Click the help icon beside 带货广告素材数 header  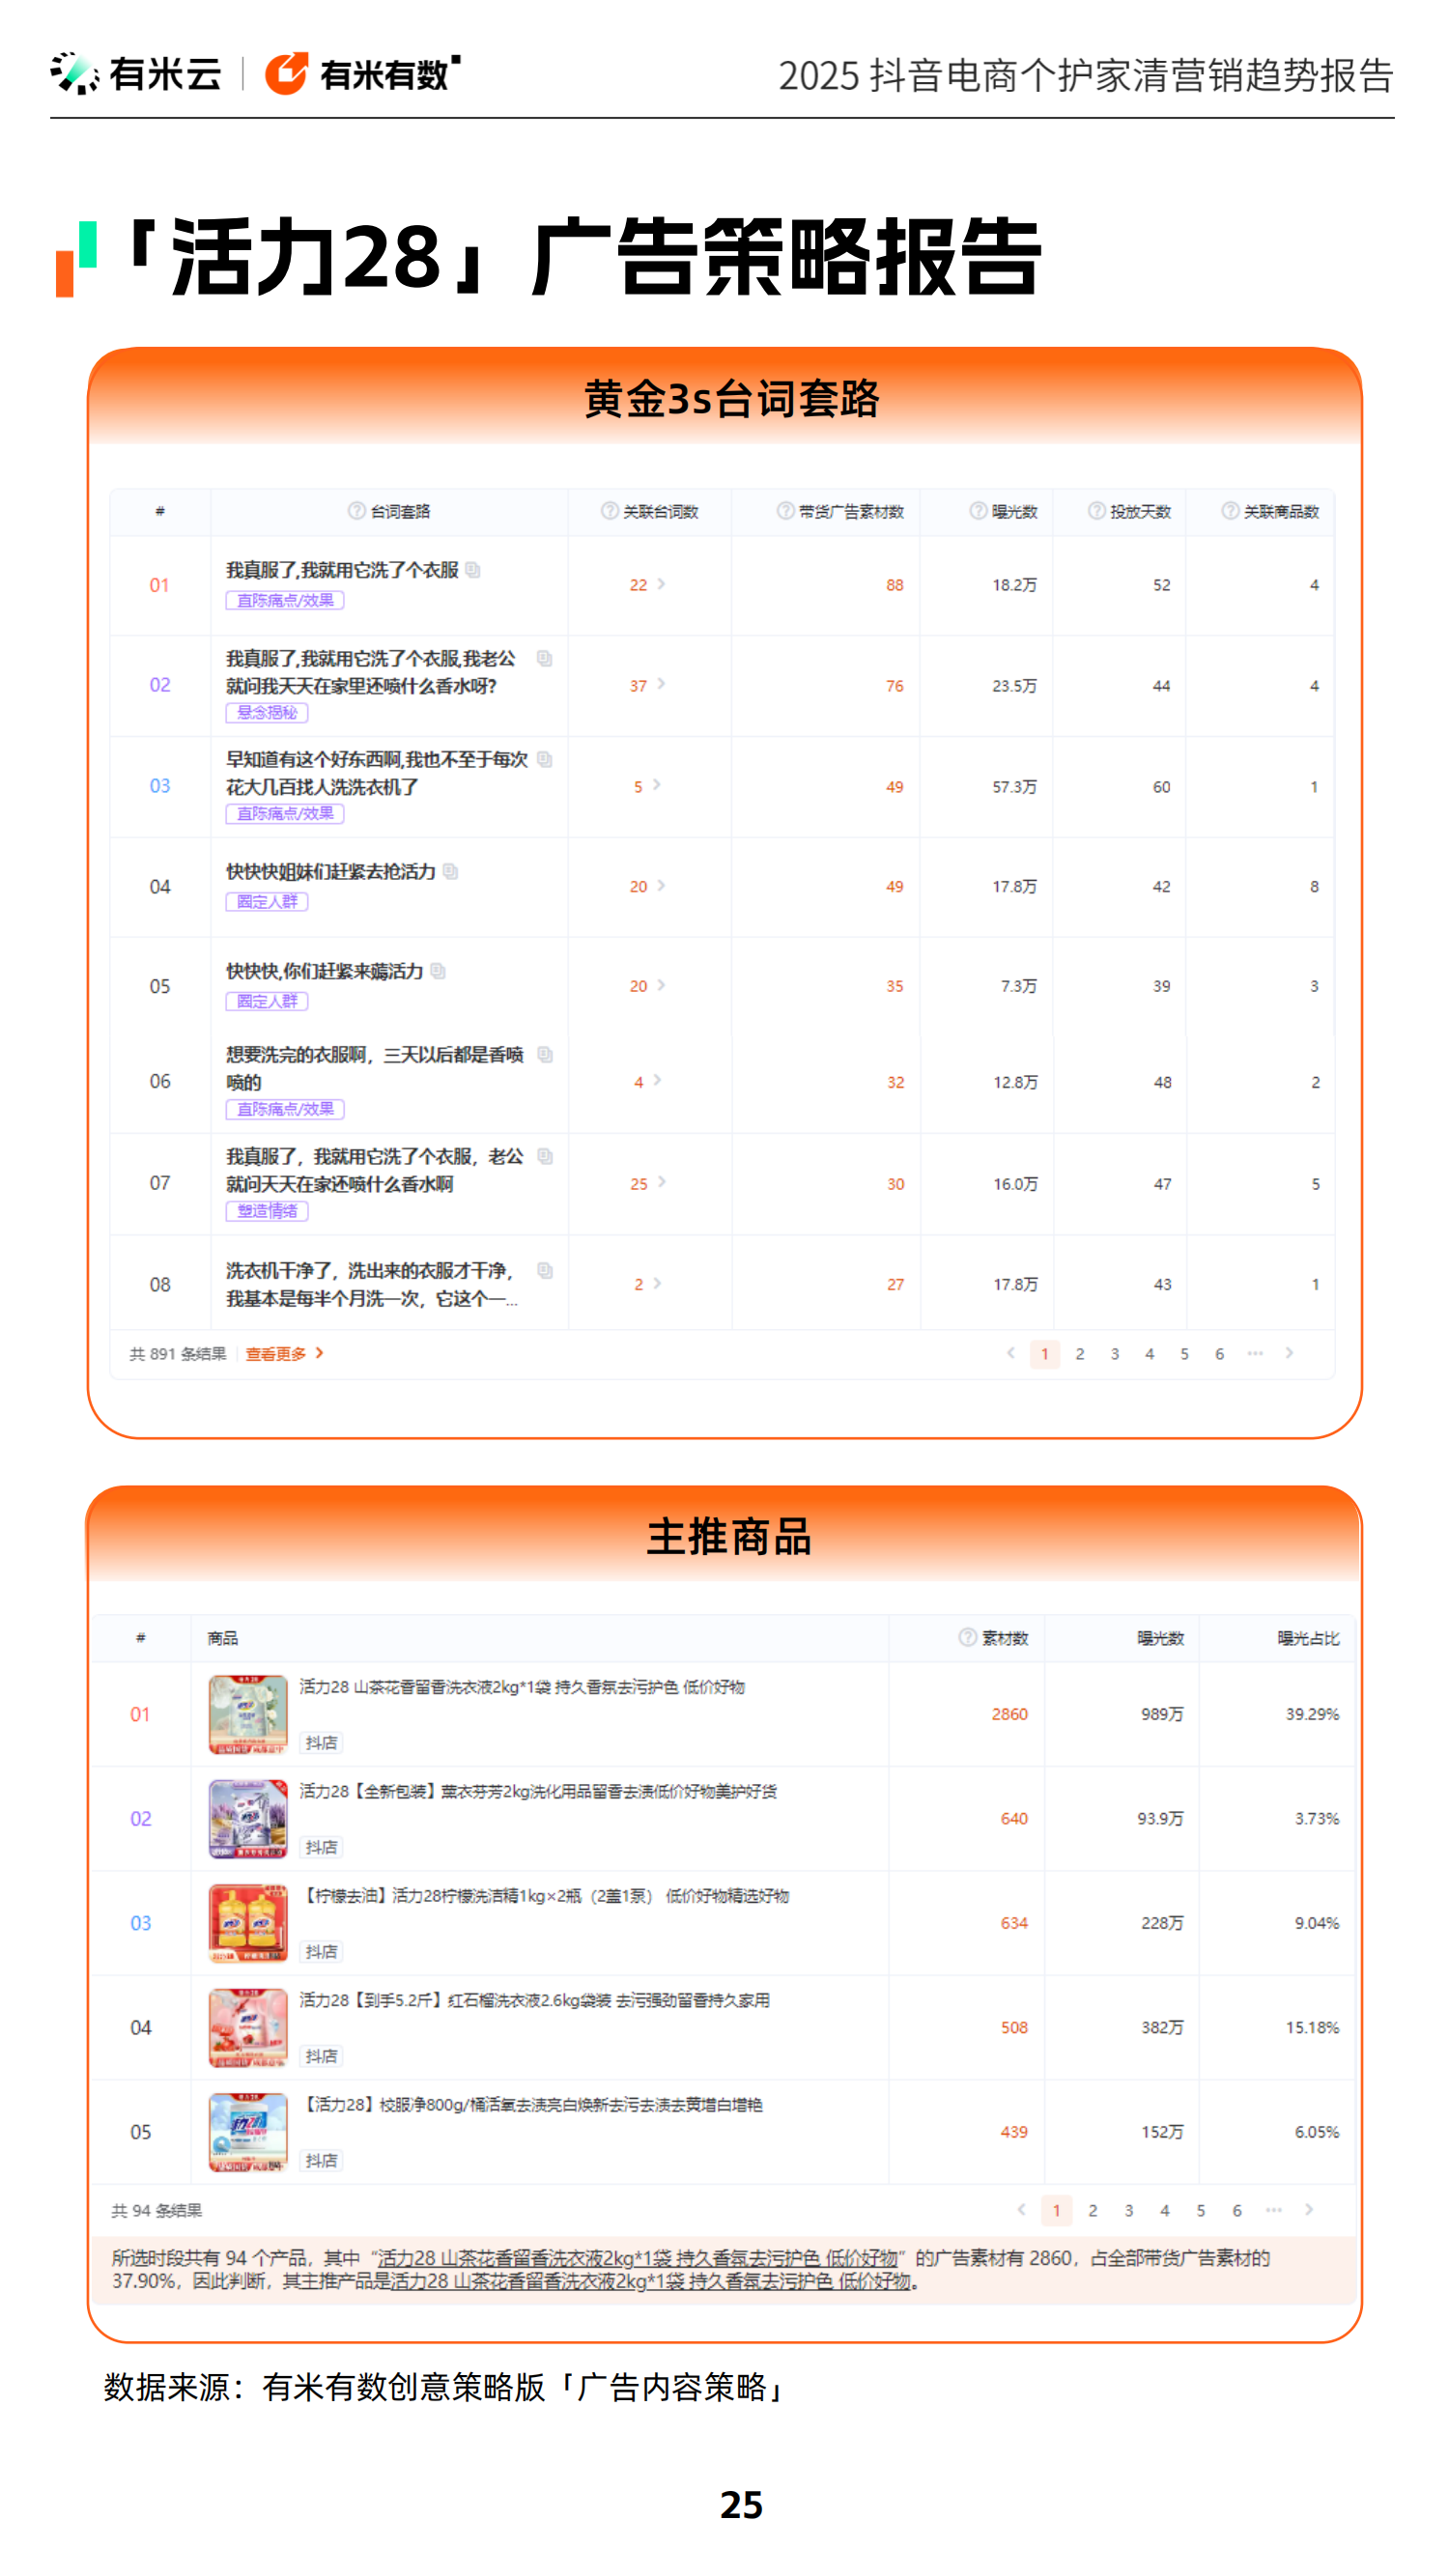click(785, 511)
